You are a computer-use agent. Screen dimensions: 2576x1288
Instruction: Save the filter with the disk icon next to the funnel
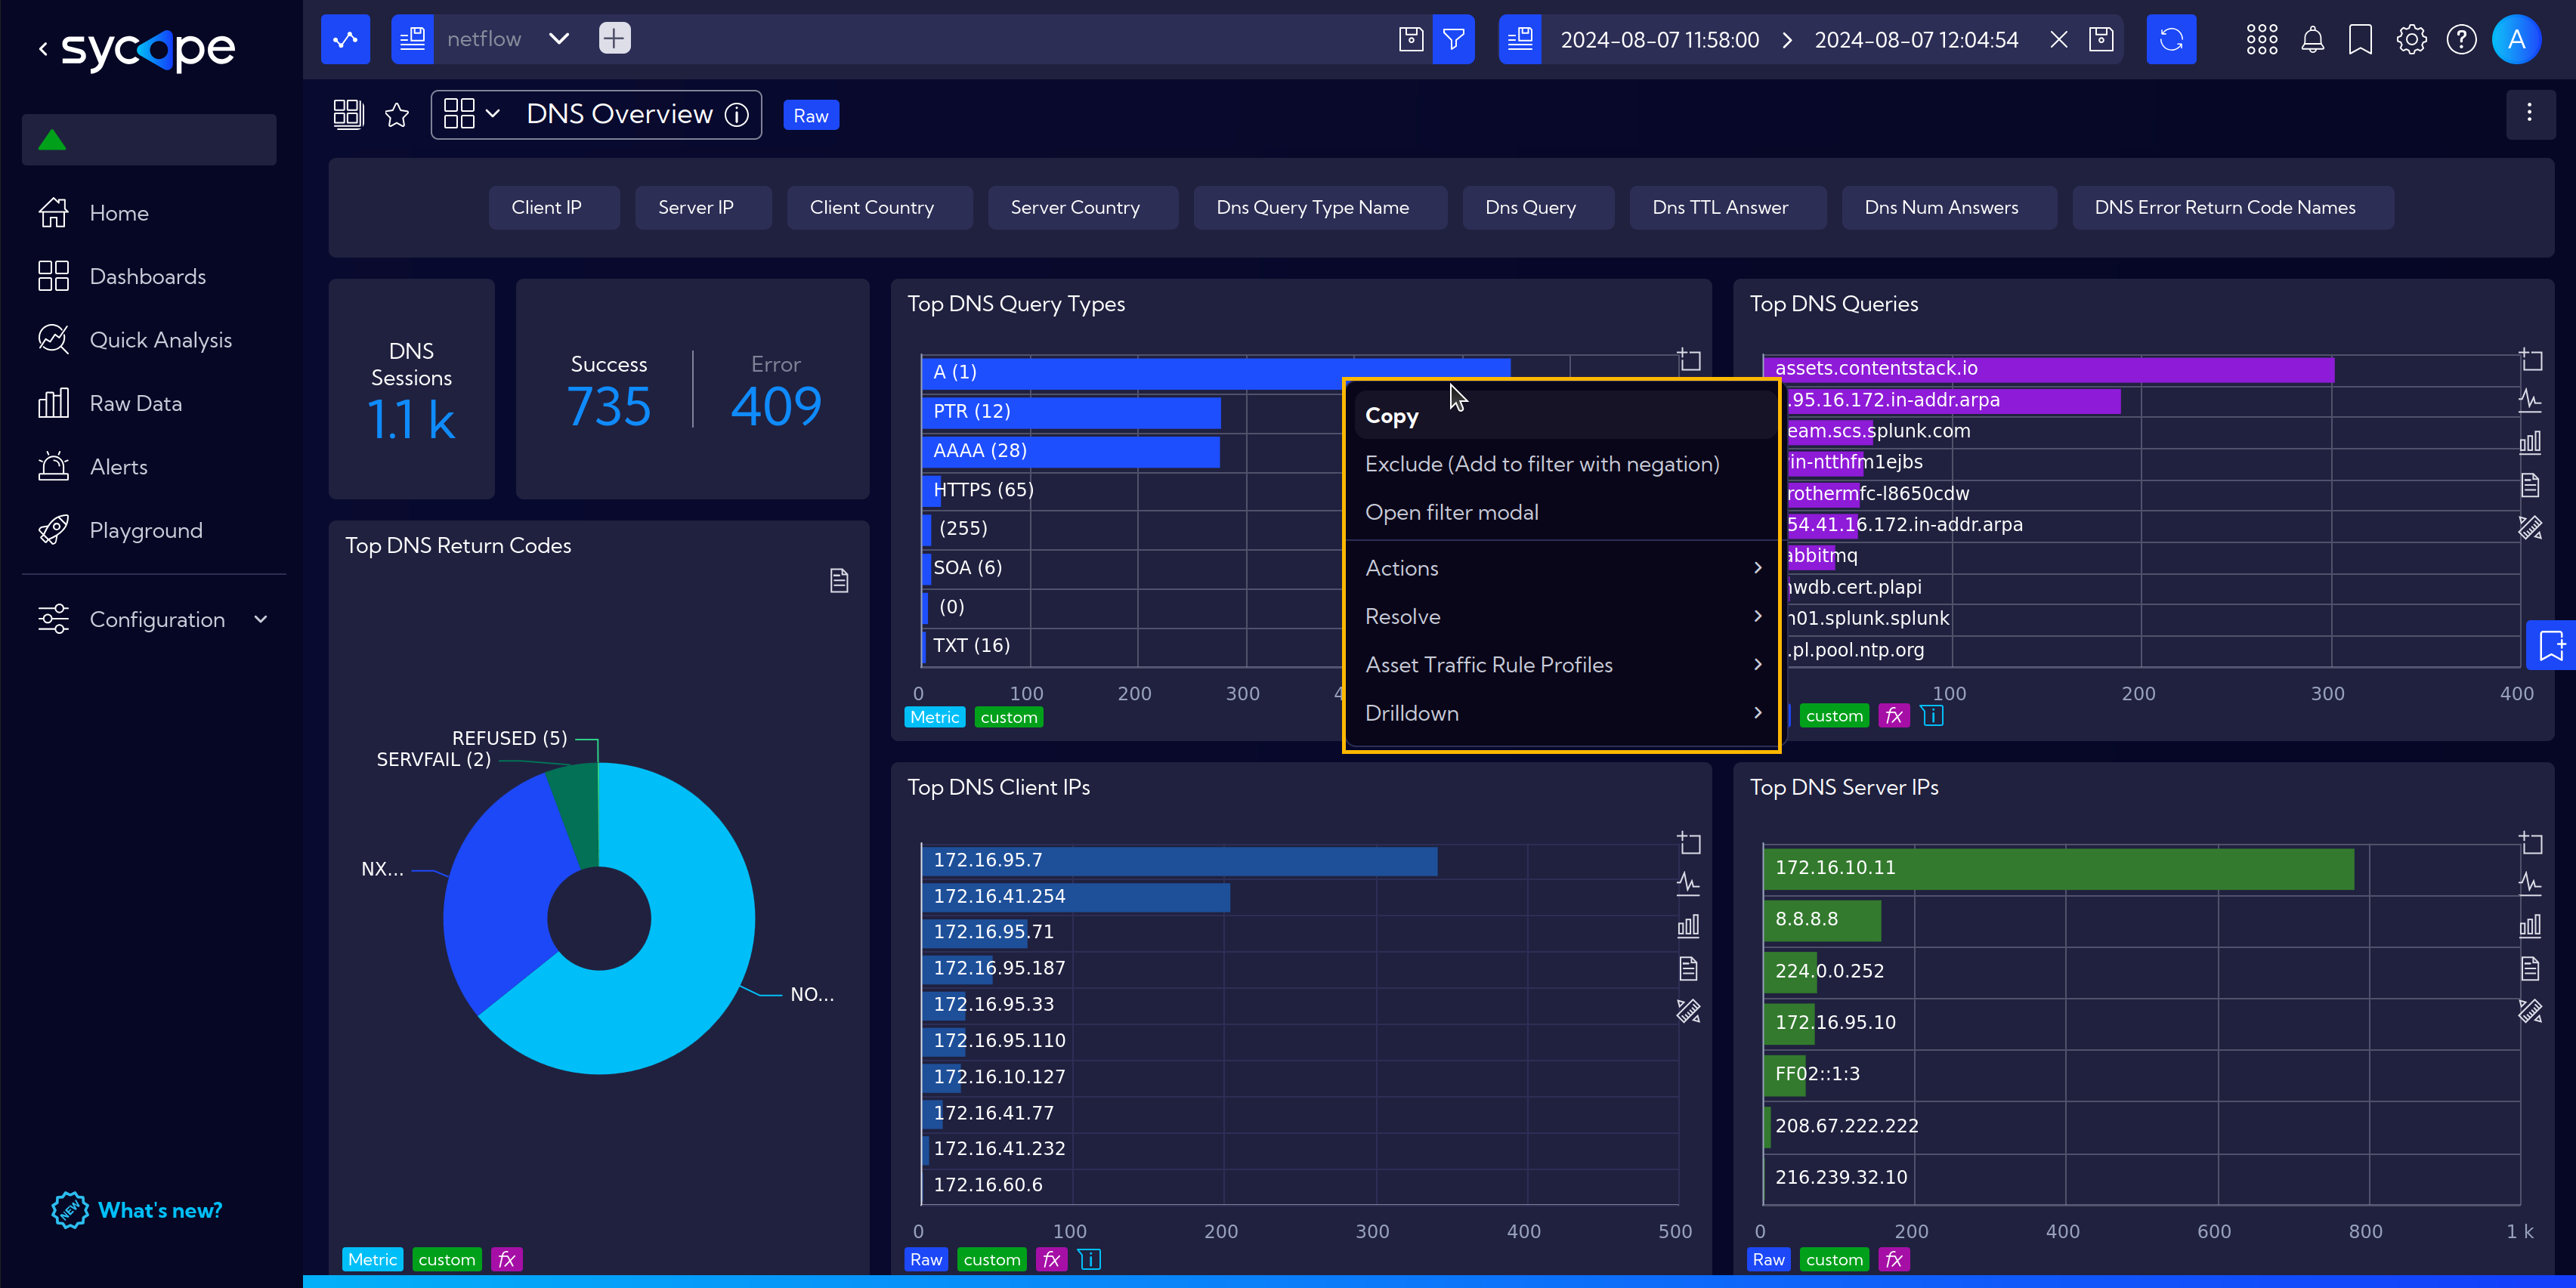1410,39
